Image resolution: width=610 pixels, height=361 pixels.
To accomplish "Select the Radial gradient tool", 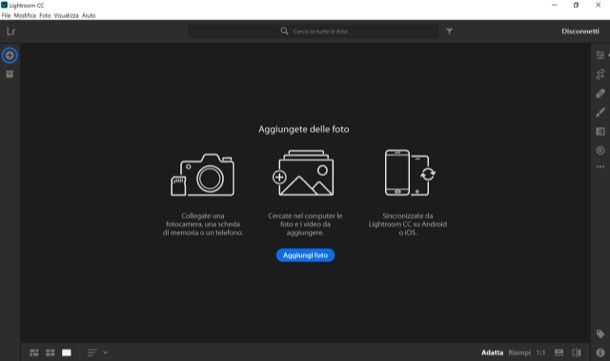I will (x=600, y=150).
